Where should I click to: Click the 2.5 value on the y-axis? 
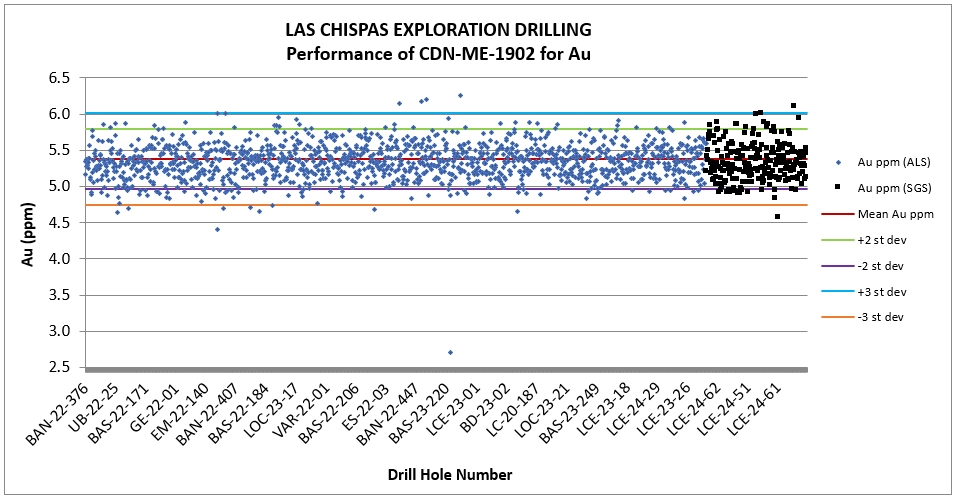tap(59, 367)
